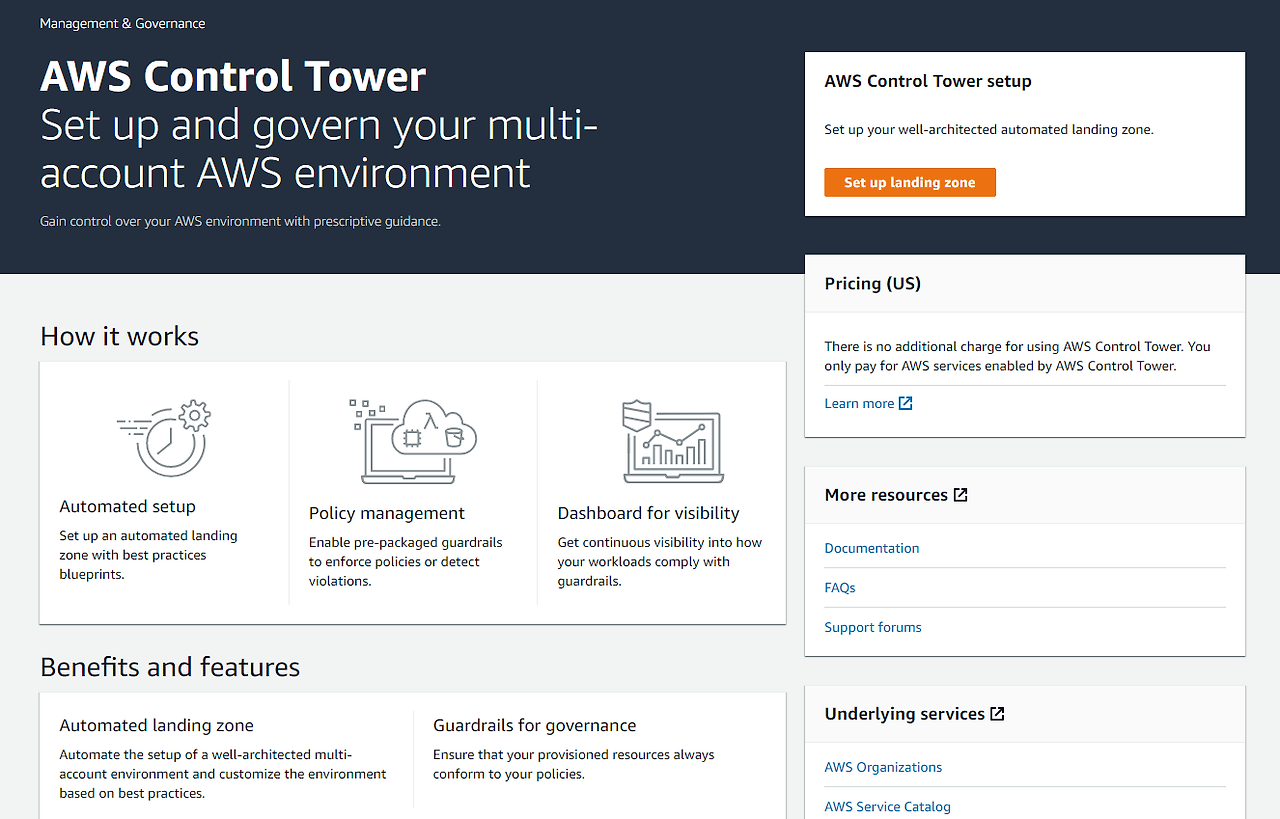The width and height of the screenshot is (1280, 819).
Task: Click the More resources heading text
Action: click(x=886, y=495)
